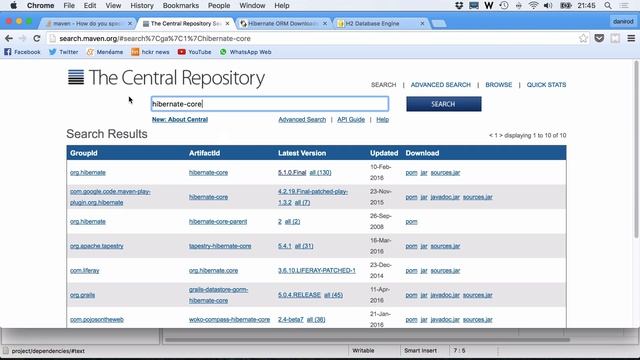
Task: Open the Help link under the search box
Action: pyautogui.click(x=382, y=120)
